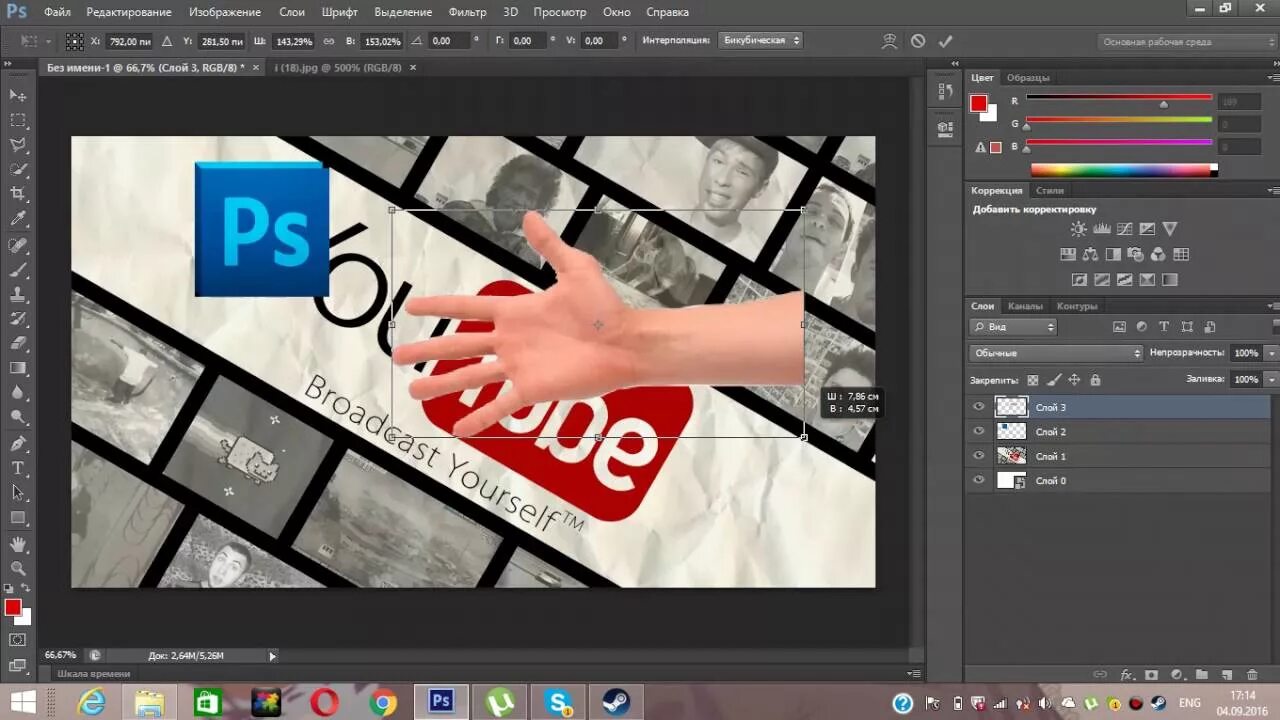The image size is (1280, 720).
Task: Open the layer style fx menu
Action: [x=1126, y=675]
